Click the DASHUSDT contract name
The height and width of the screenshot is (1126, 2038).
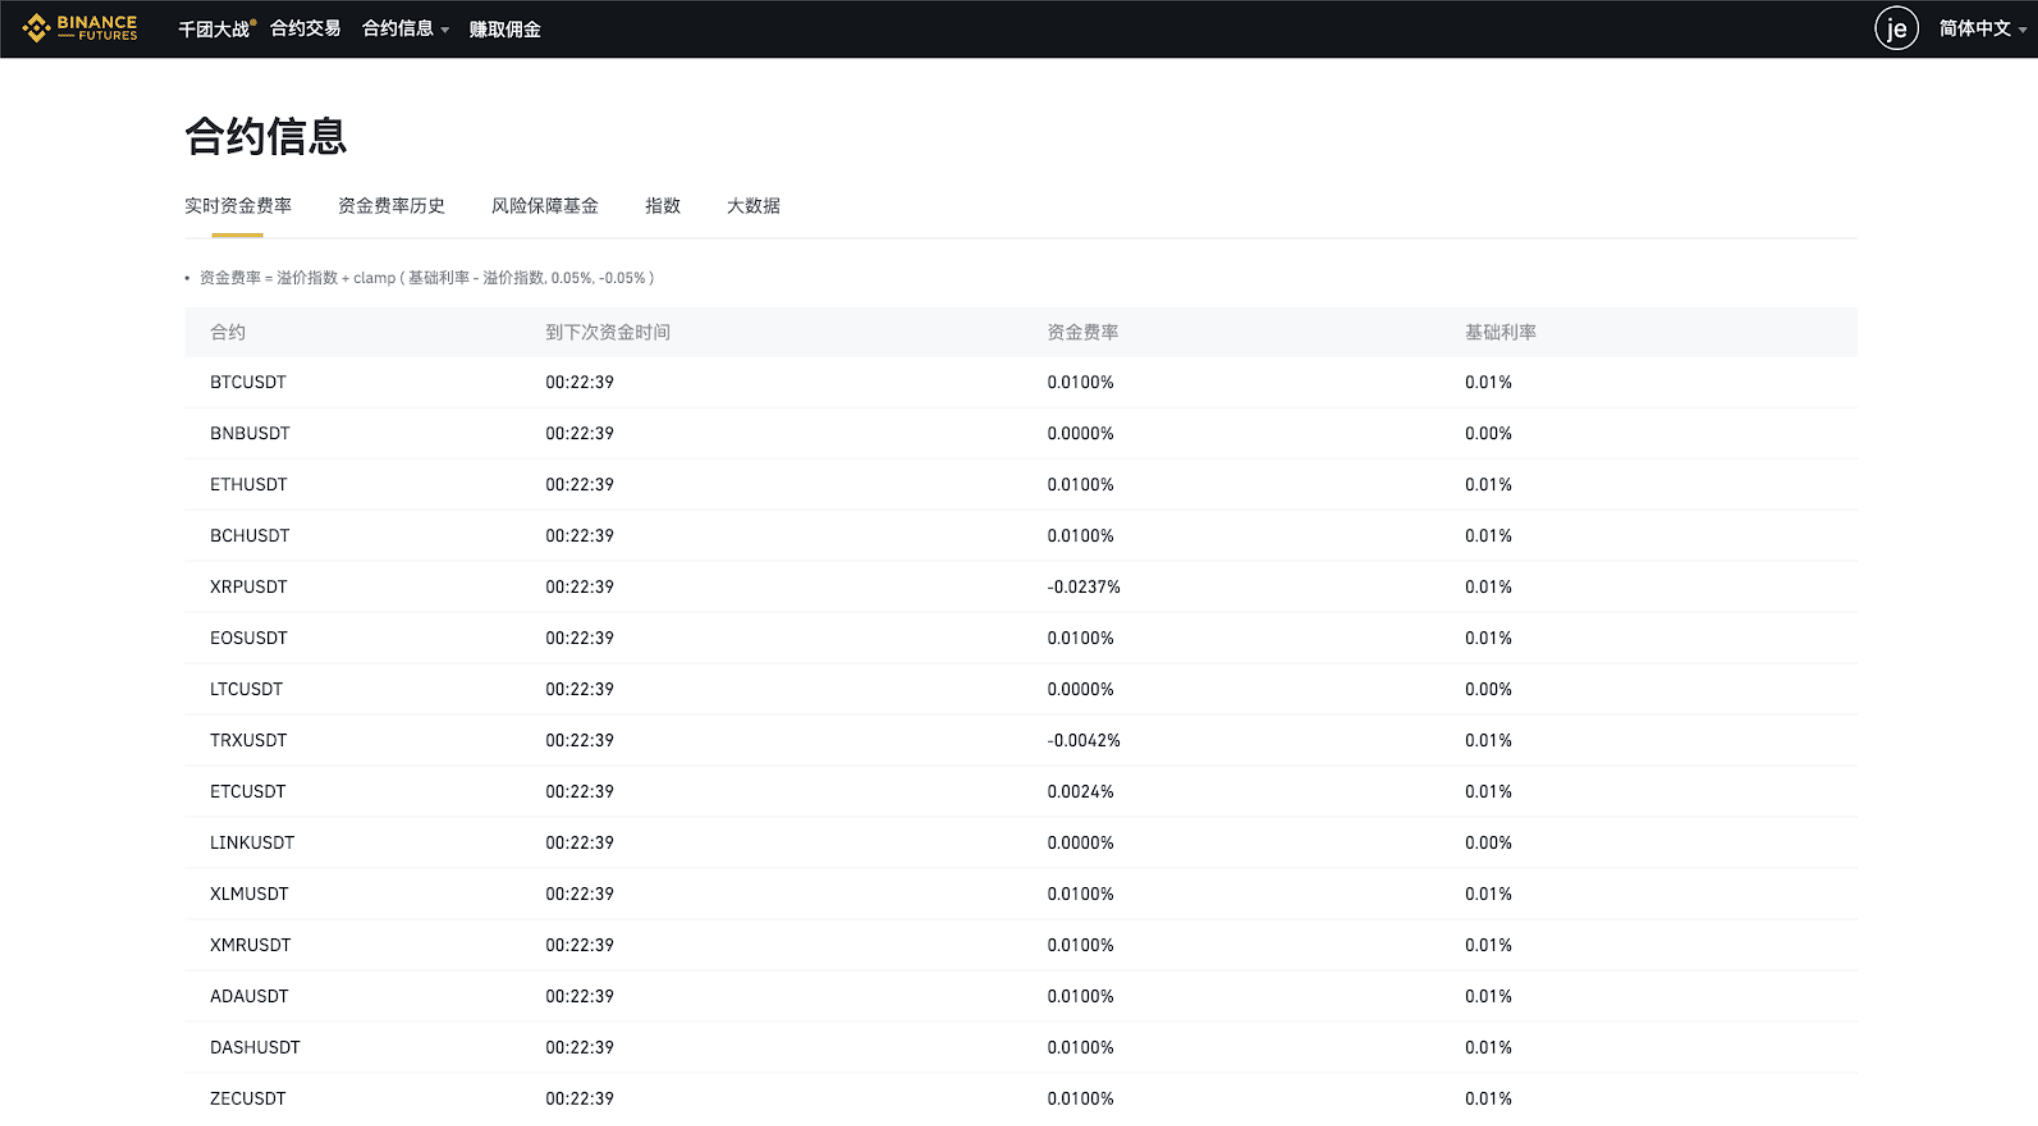point(255,1047)
